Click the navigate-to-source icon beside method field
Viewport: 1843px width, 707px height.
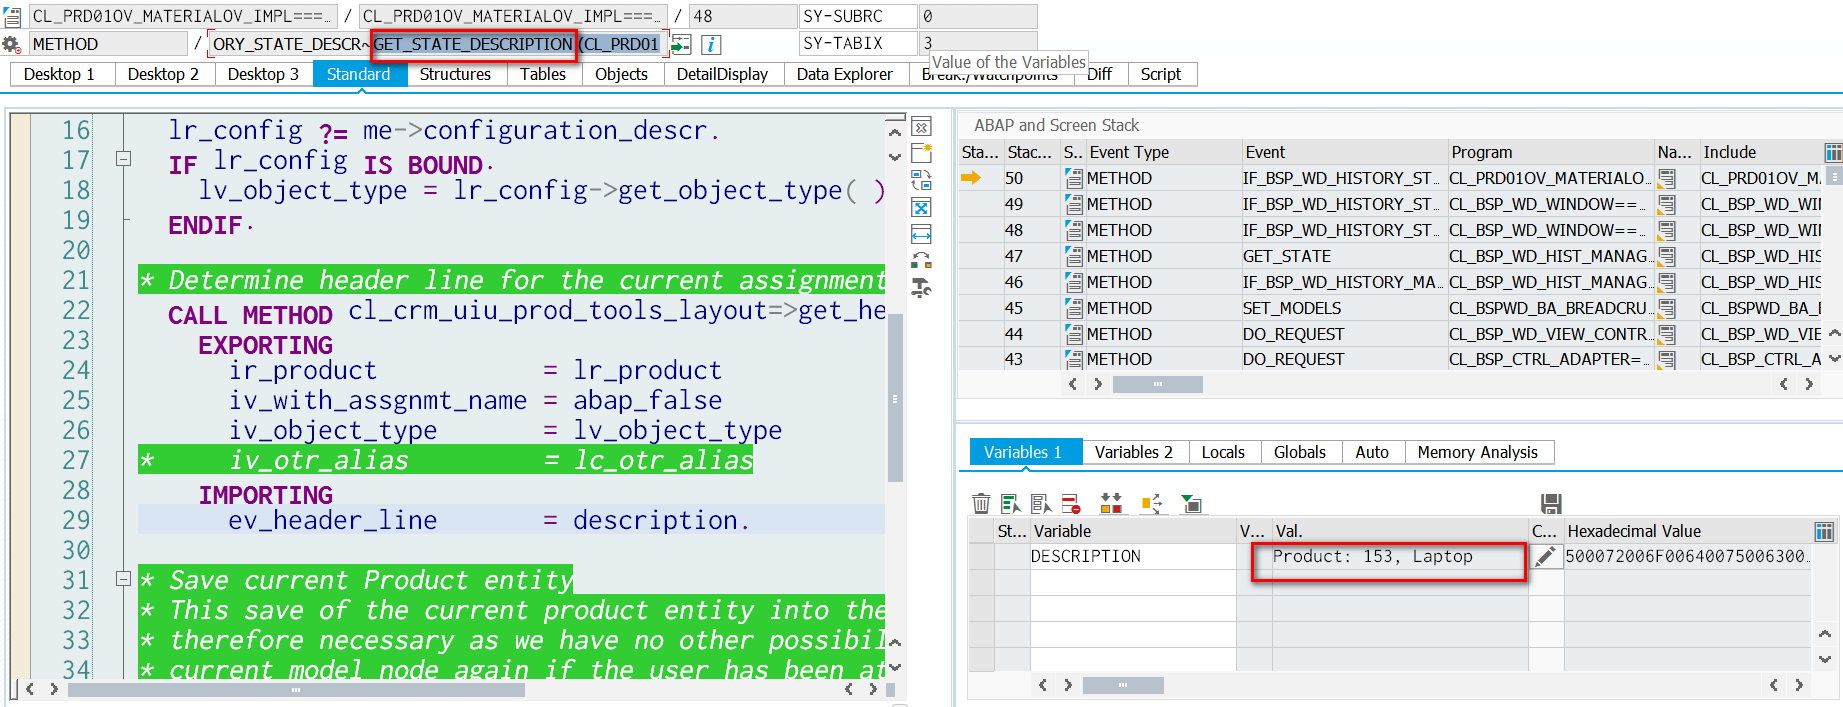tap(681, 44)
